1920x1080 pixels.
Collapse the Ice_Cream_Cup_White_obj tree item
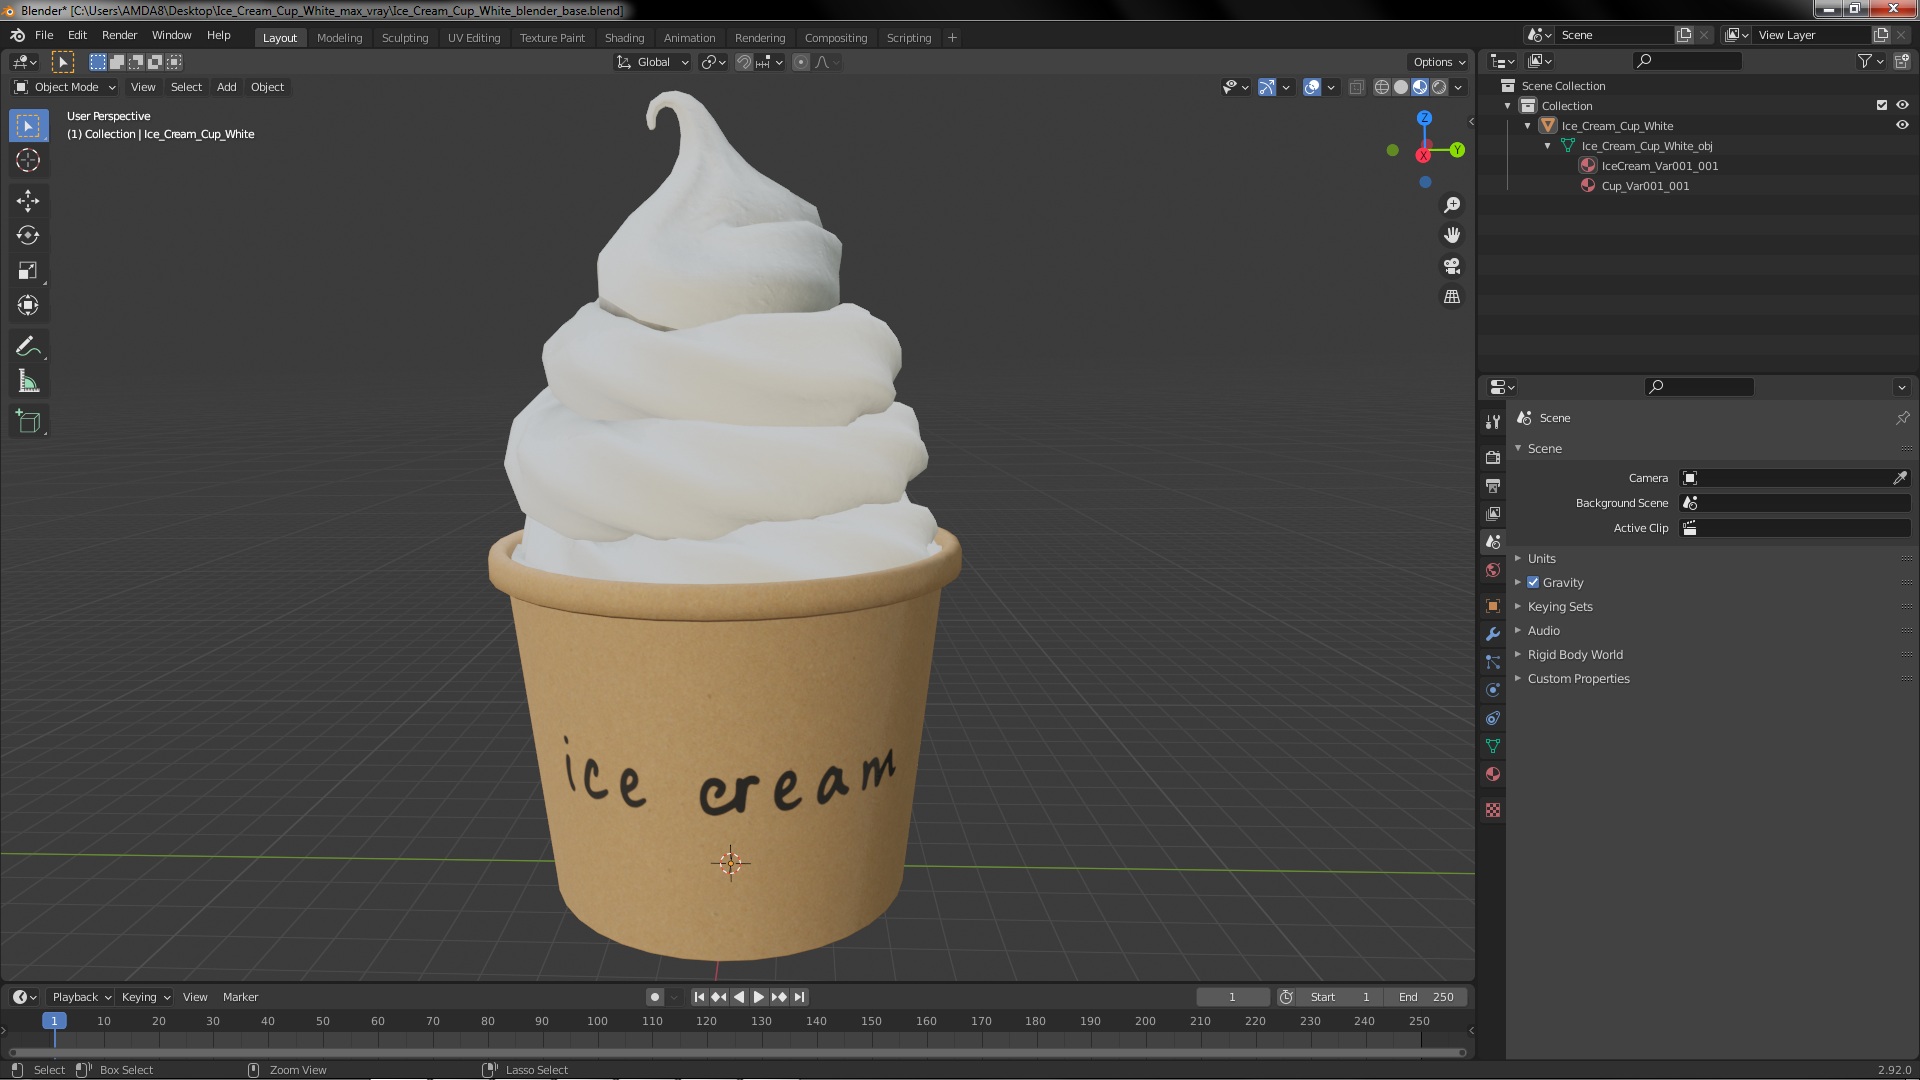pos(1548,146)
